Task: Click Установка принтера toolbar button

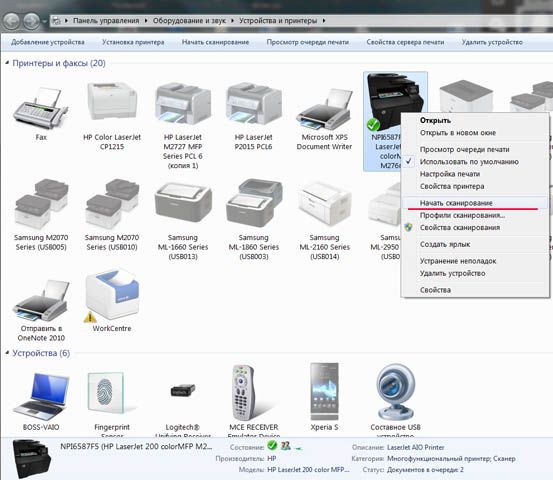Action: click(133, 42)
